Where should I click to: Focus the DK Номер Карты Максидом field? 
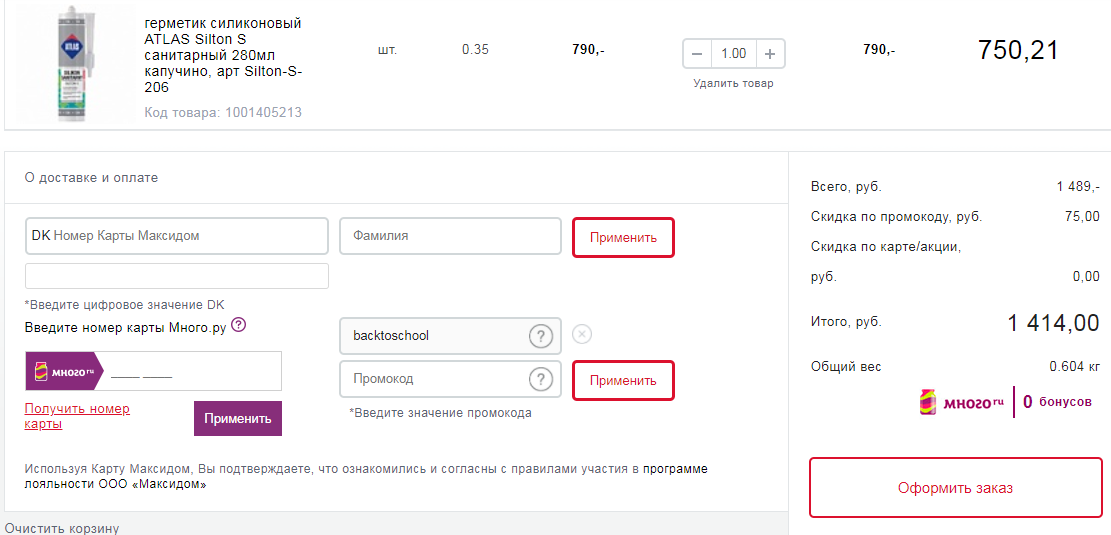point(176,236)
